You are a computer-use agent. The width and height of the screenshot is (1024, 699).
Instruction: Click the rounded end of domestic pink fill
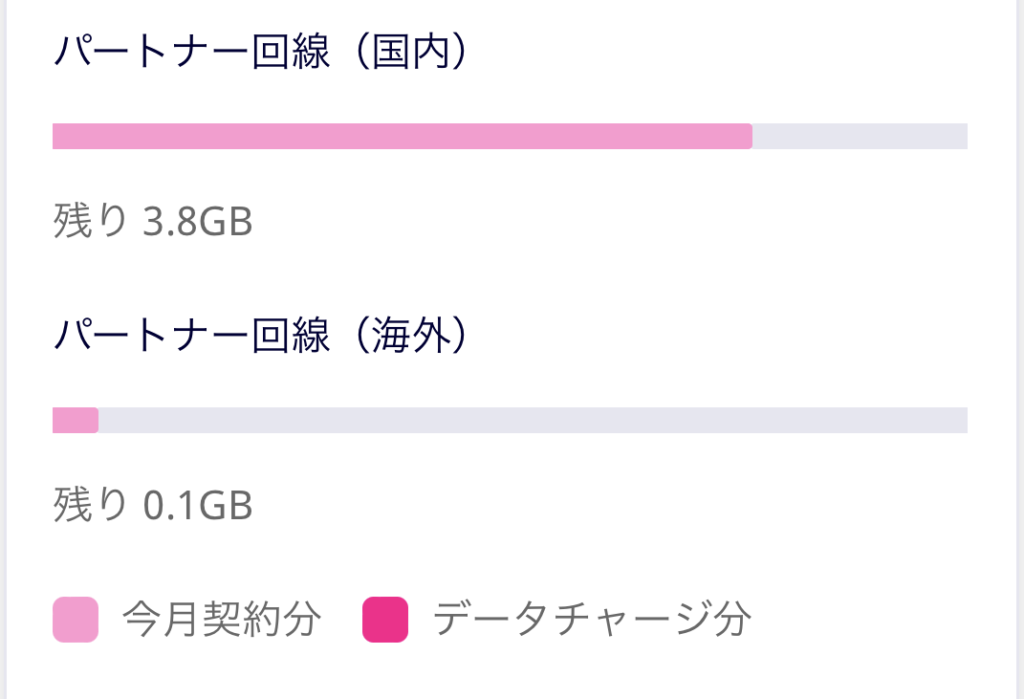748,136
